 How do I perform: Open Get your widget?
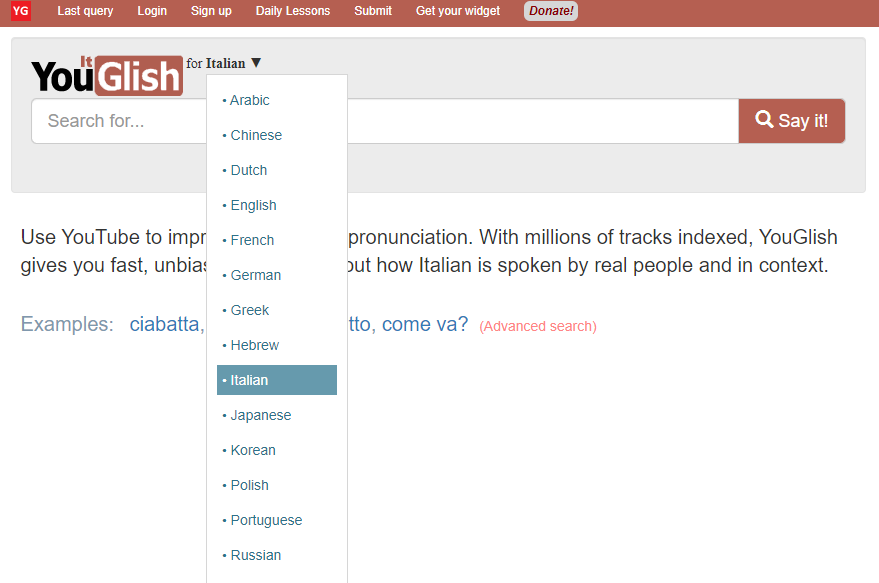coord(457,11)
